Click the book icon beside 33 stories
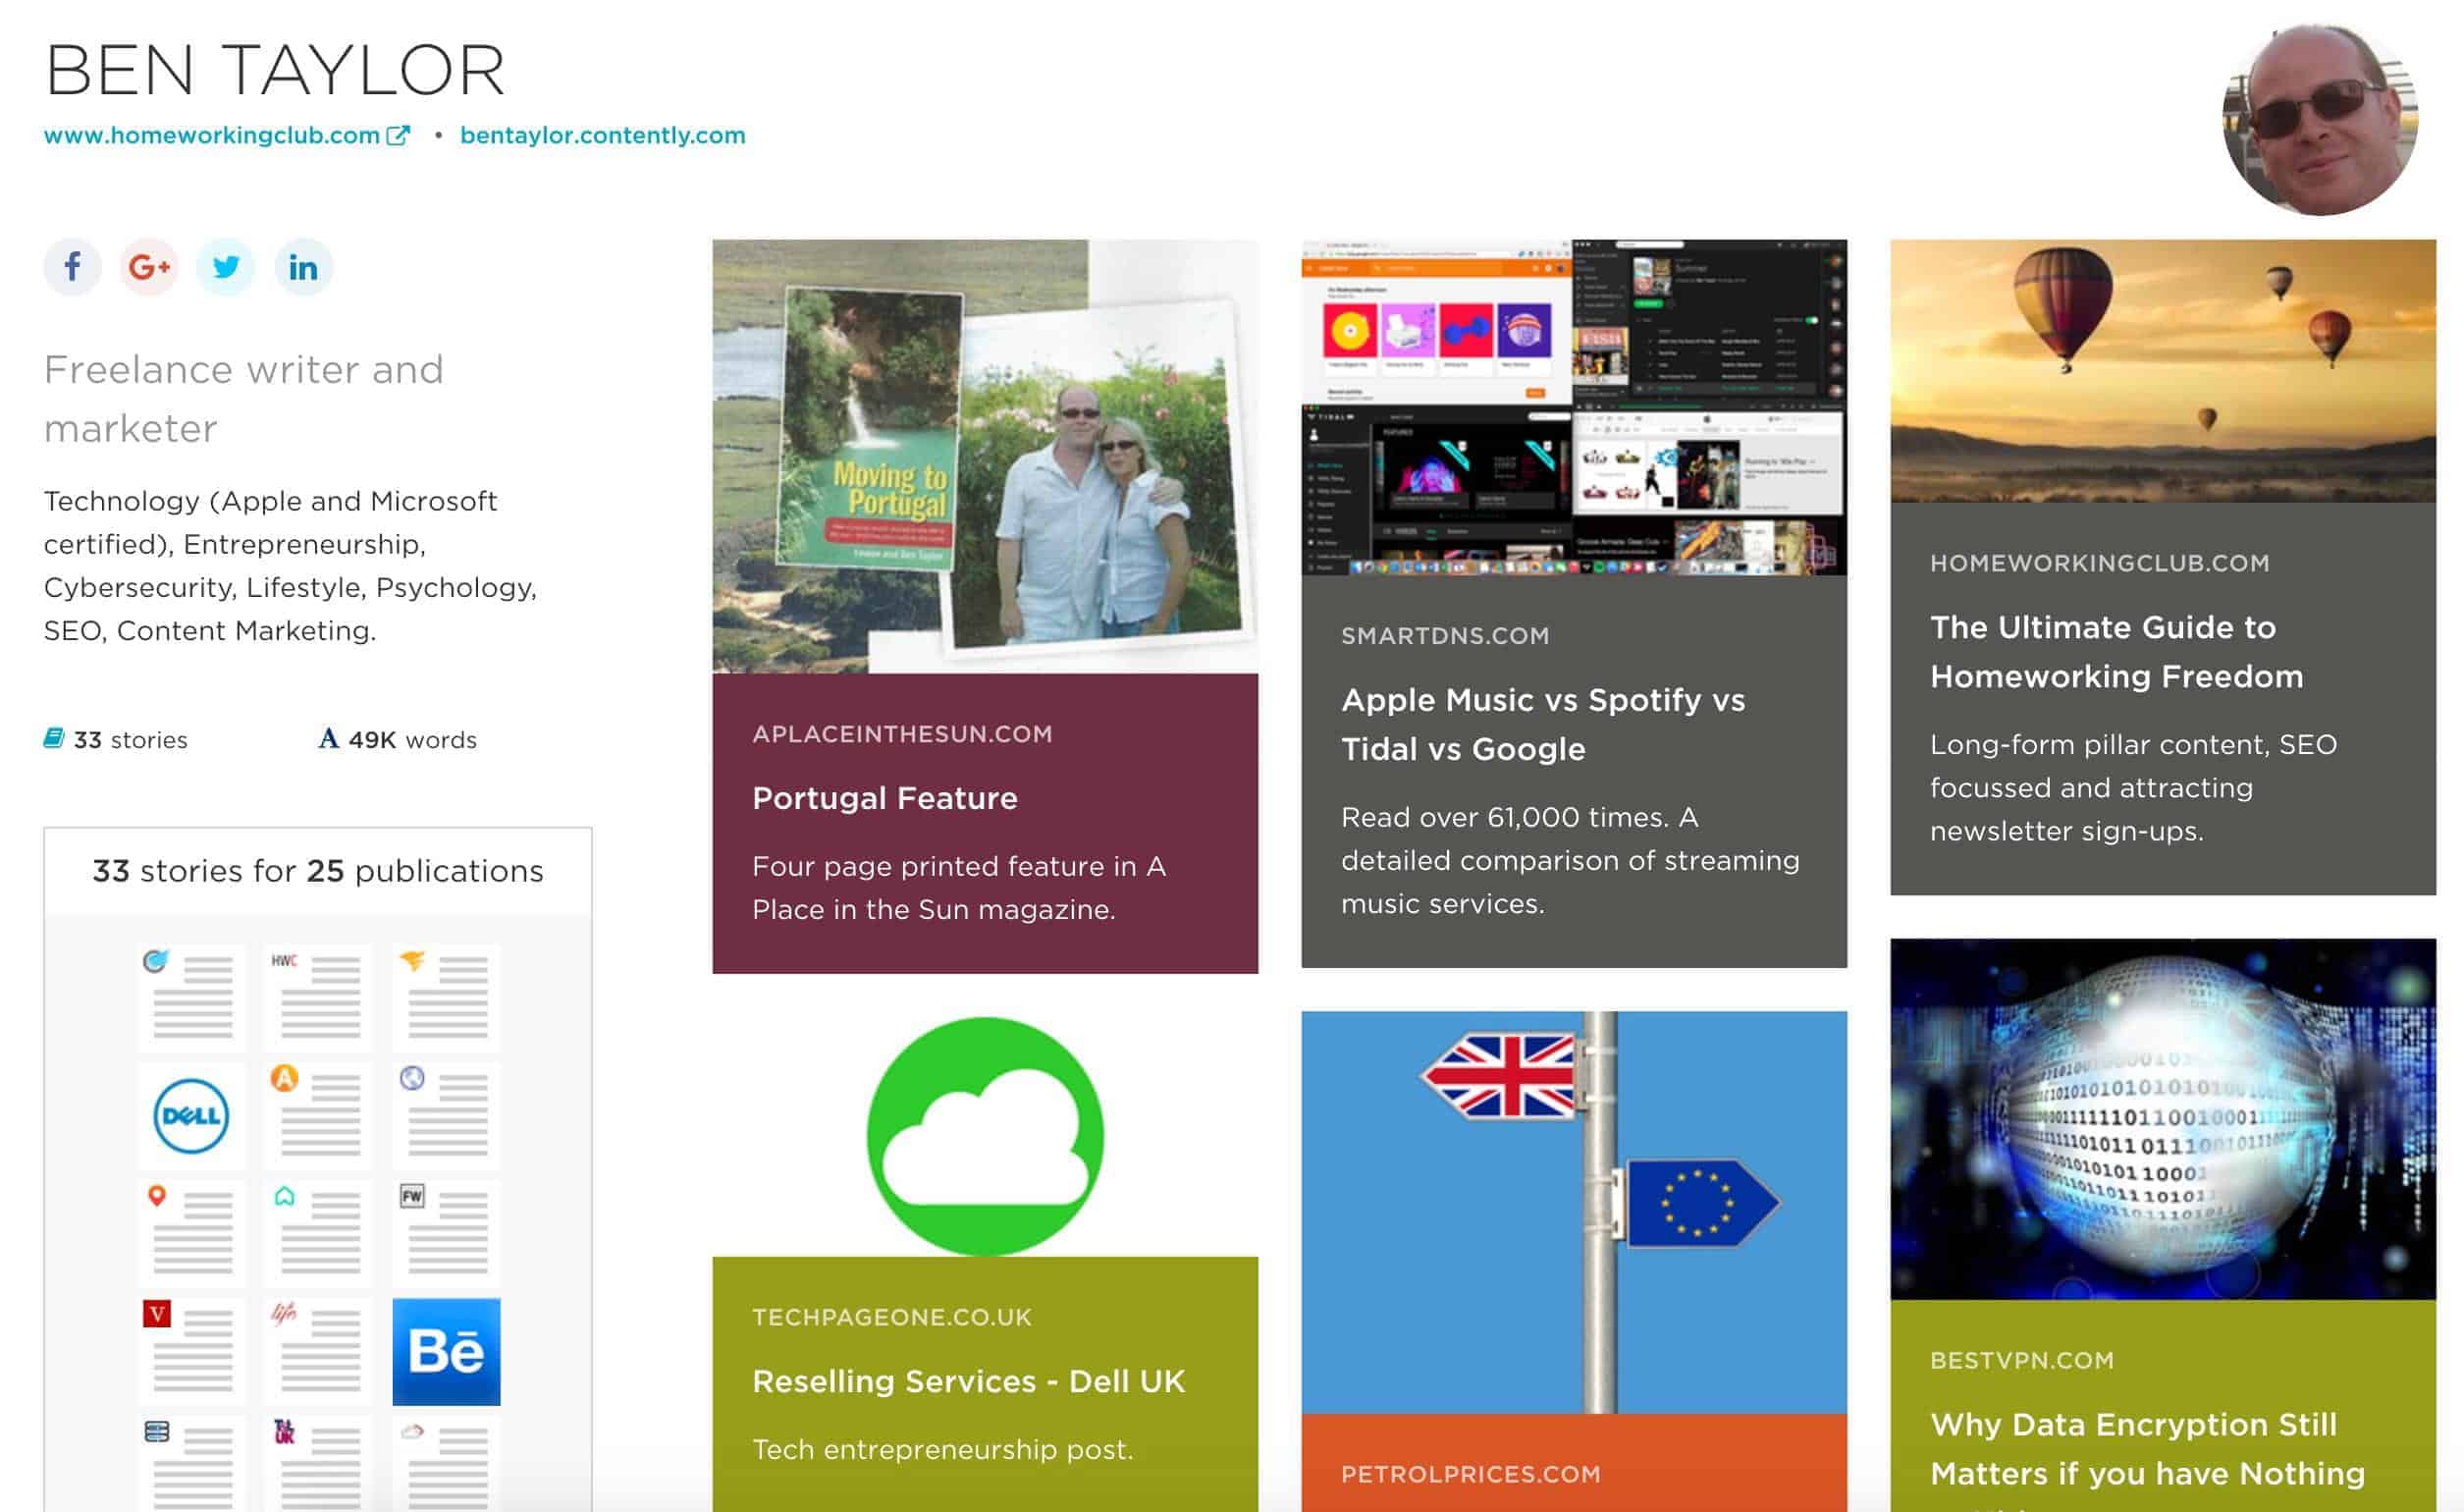 point(54,738)
